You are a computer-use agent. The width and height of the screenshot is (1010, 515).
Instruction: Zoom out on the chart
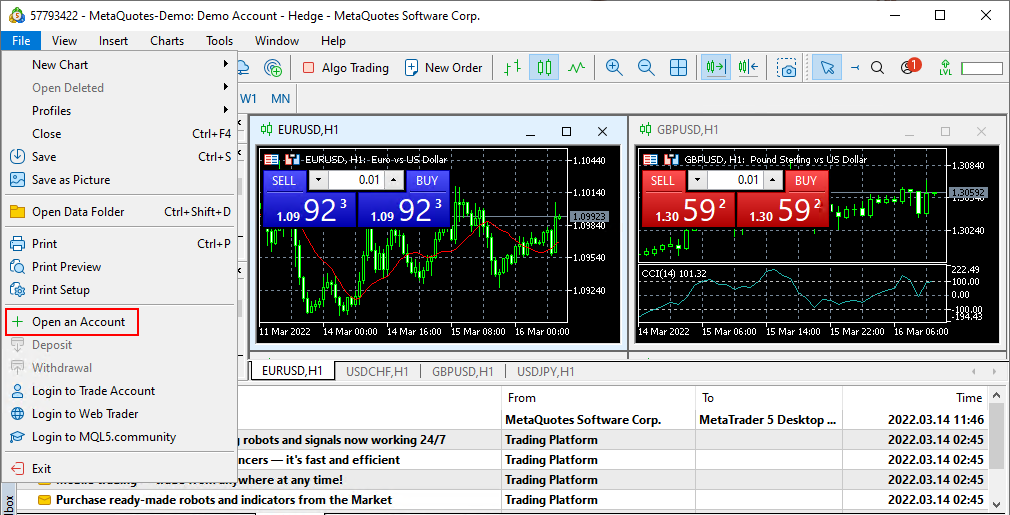coord(645,68)
